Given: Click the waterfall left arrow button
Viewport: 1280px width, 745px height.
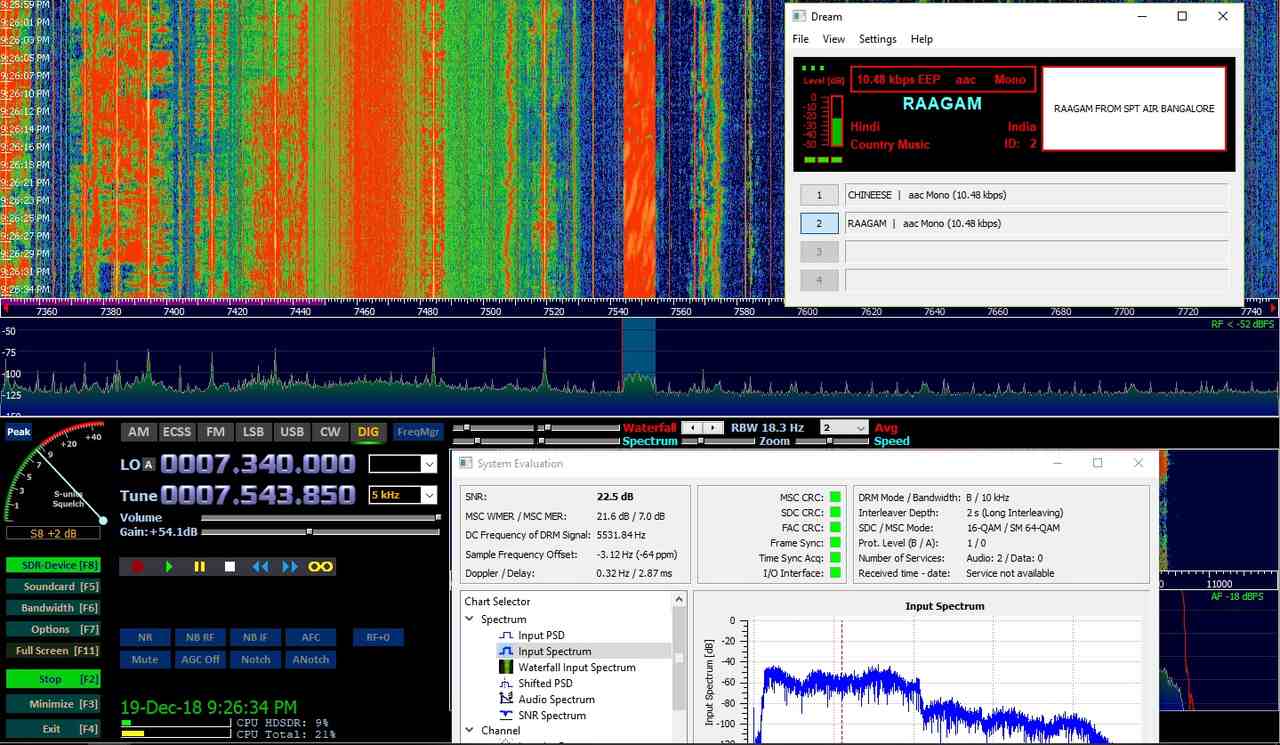Looking at the screenshot, I should coord(691,428).
